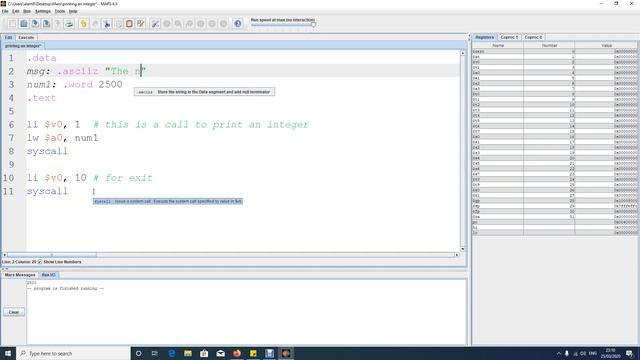Click the 'program is finished running' output text

65,289
